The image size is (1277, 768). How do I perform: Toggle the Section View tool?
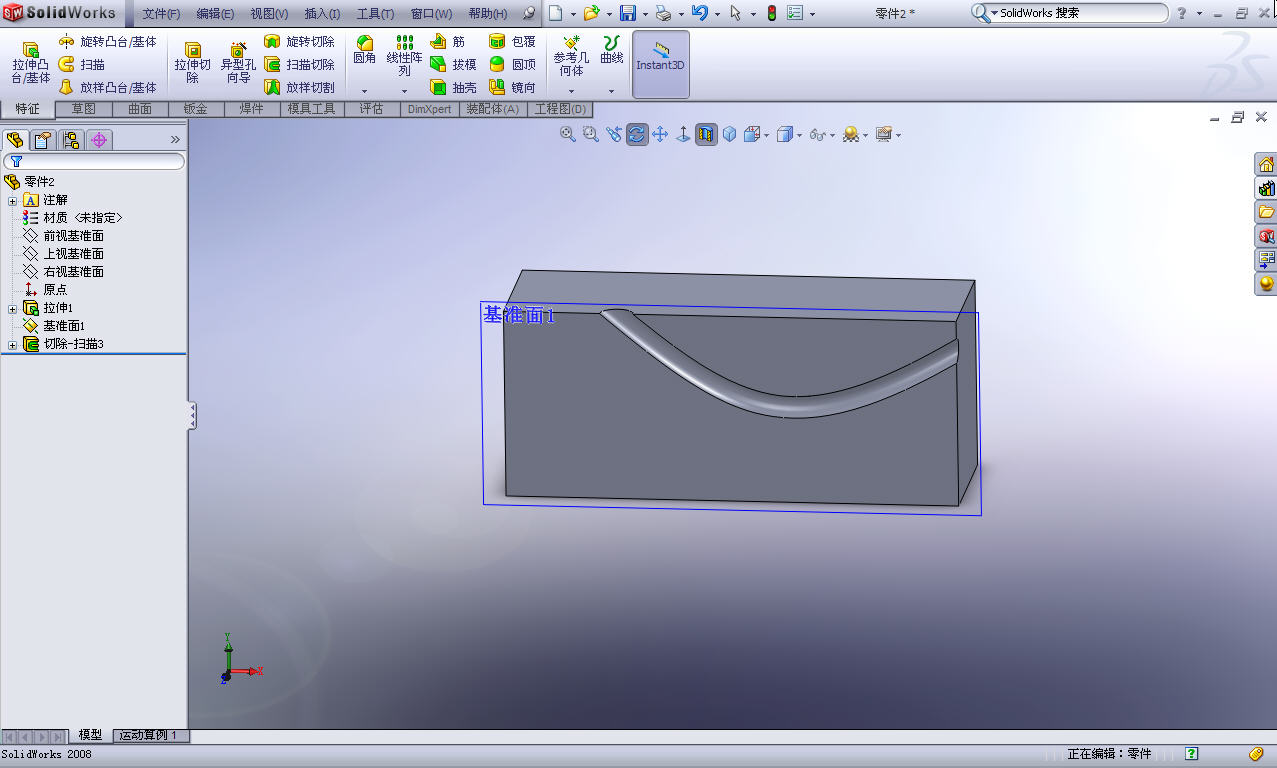coord(706,134)
